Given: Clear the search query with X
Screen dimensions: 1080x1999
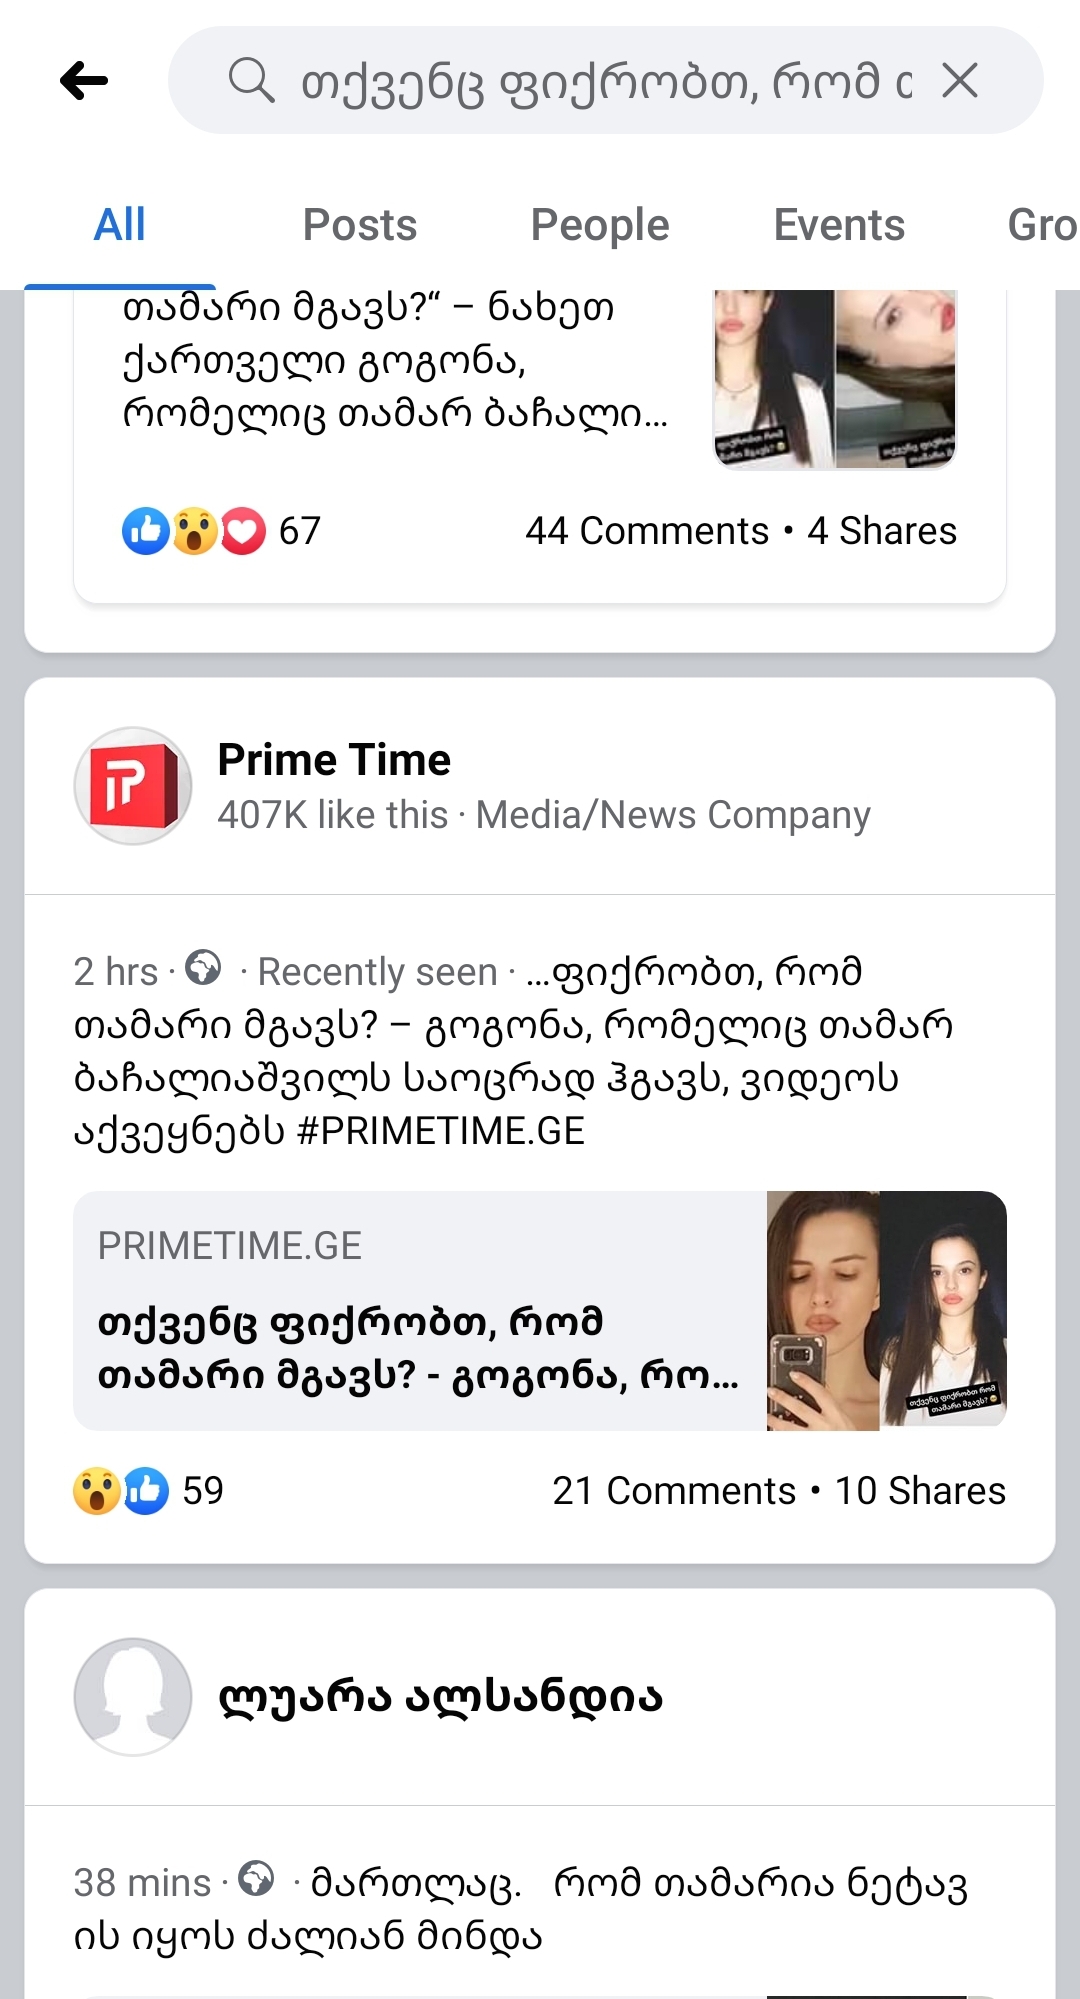Looking at the screenshot, I should [x=960, y=80].
